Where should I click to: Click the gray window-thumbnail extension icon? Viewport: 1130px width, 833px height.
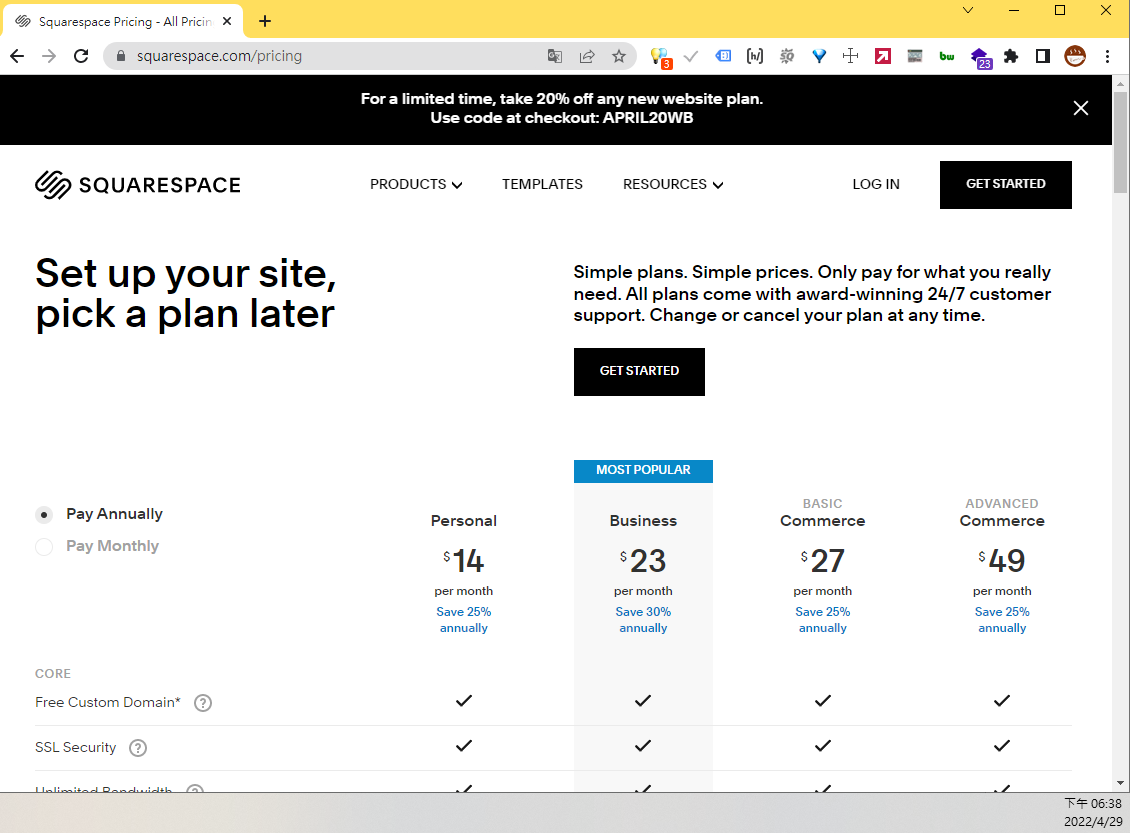click(x=915, y=56)
